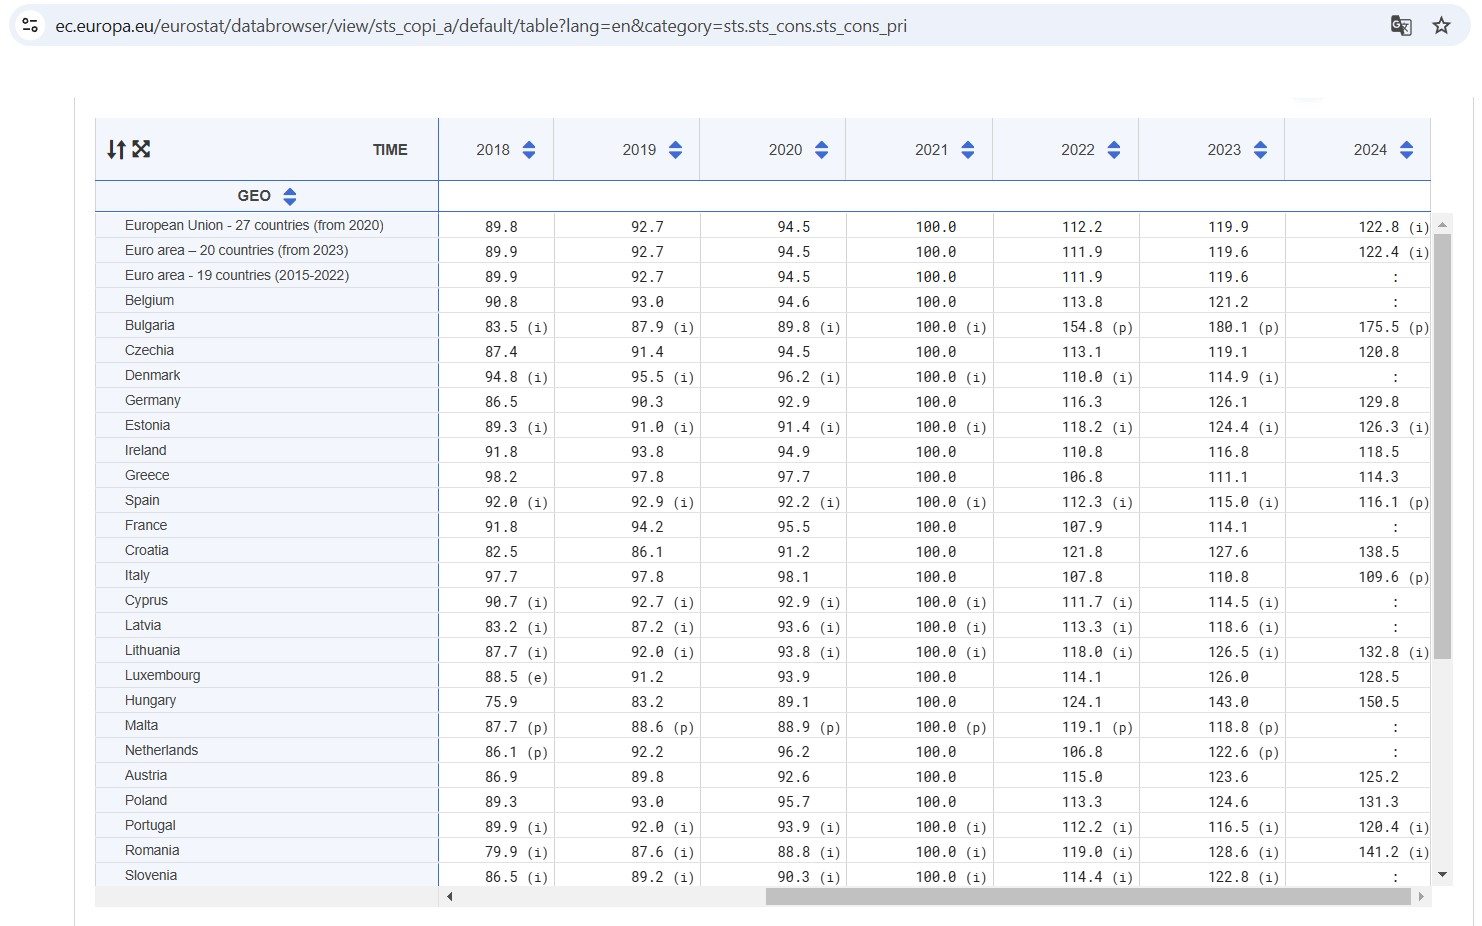
Task: Click the swap rows and columns icon
Action: 116,150
